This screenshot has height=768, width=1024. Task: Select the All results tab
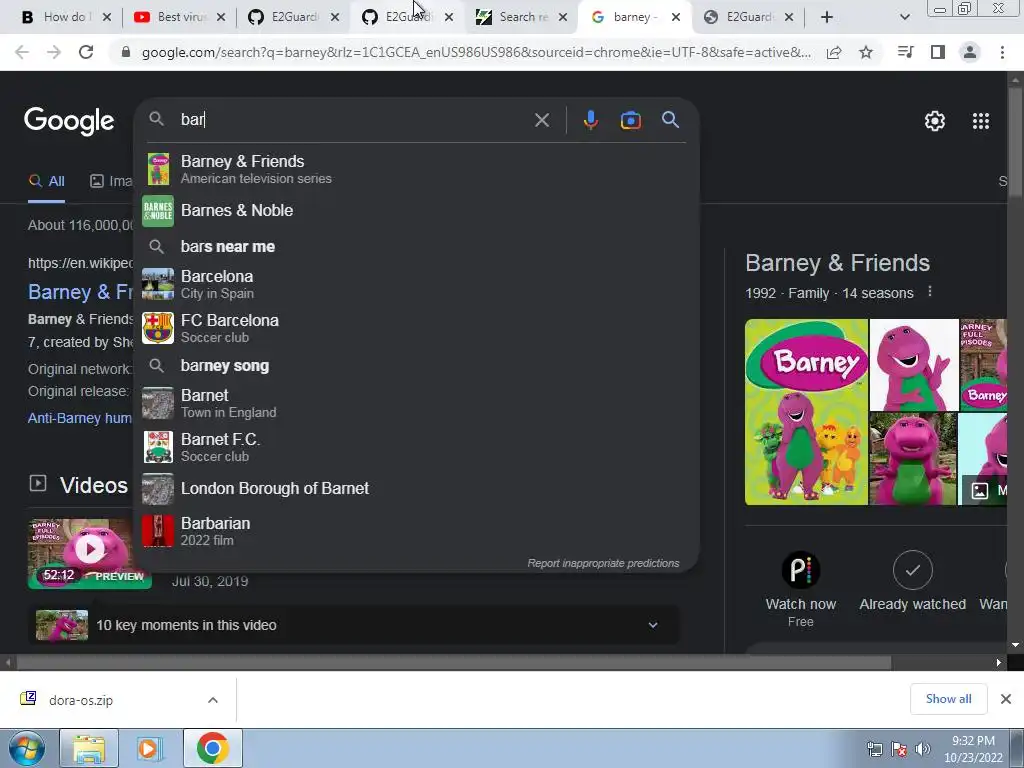(46, 181)
